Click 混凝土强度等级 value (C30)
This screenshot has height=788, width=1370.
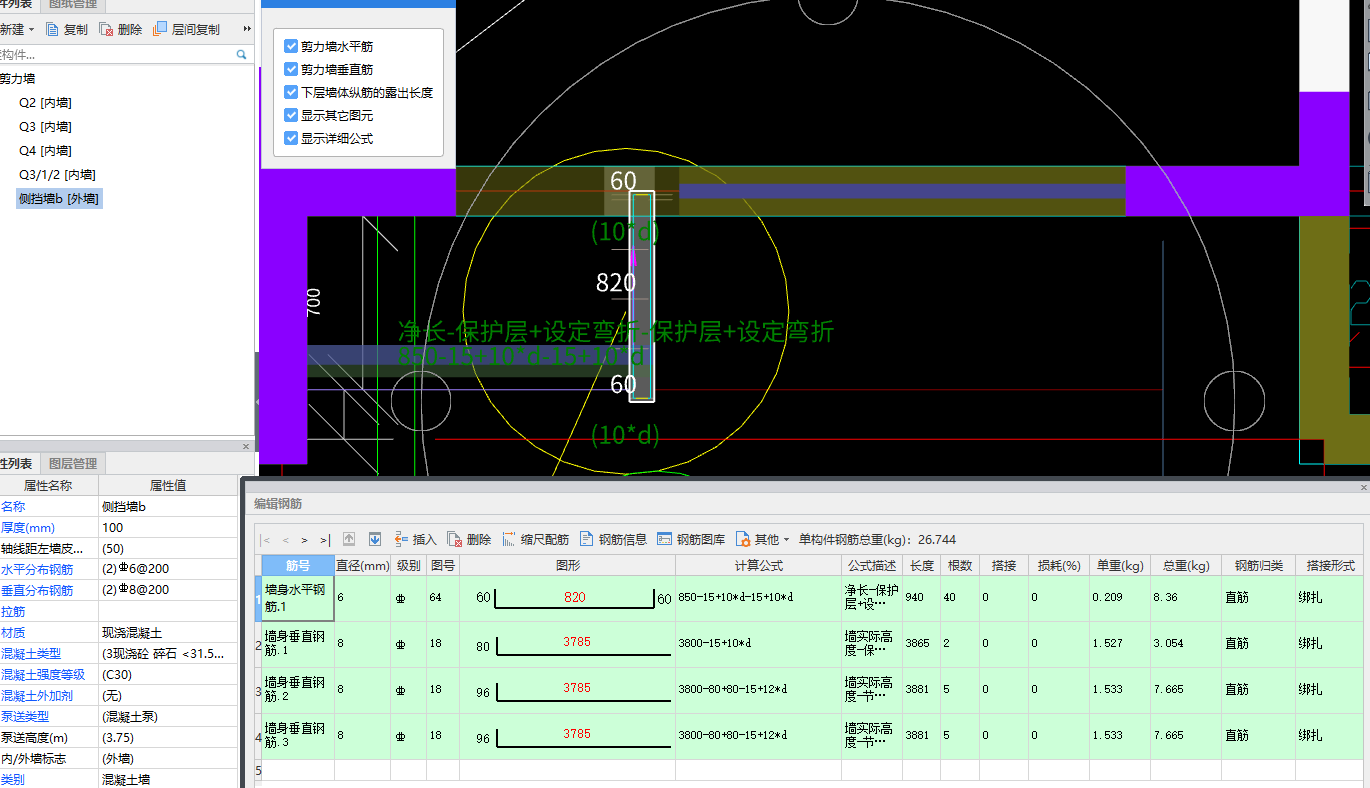pos(168,674)
